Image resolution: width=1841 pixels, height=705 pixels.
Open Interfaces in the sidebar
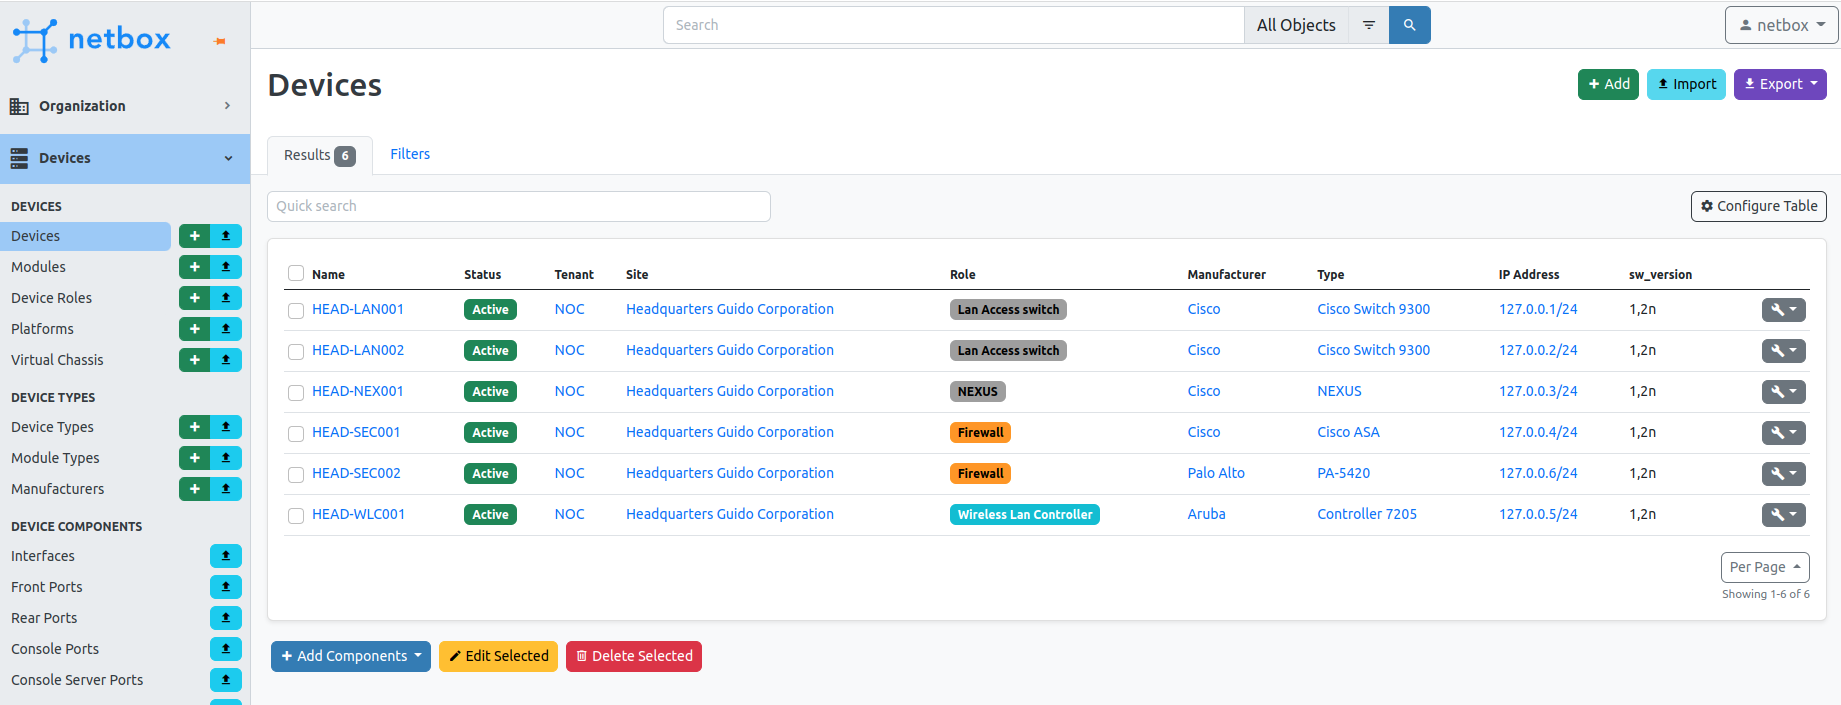click(x=43, y=556)
